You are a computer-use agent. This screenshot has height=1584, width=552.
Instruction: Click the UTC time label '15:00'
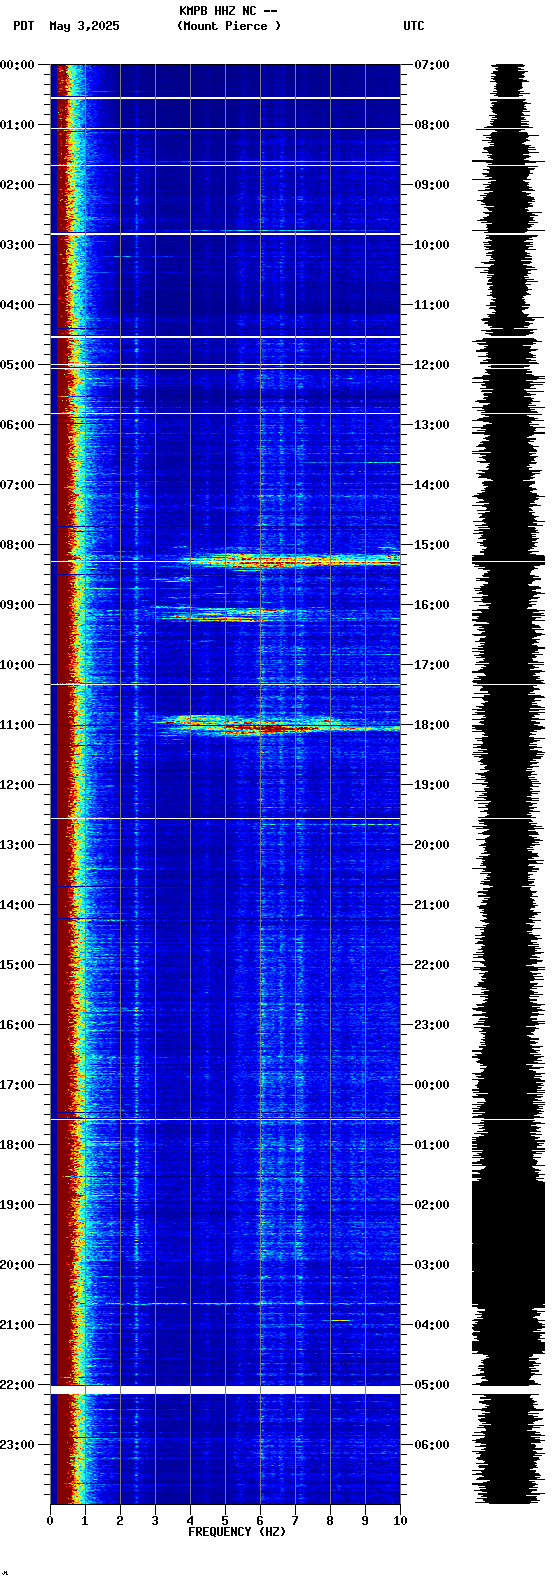click(x=432, y=545)
